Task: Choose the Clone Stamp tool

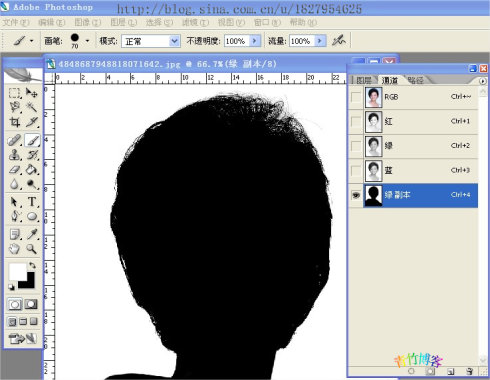Action: click(x=15, y=155)
